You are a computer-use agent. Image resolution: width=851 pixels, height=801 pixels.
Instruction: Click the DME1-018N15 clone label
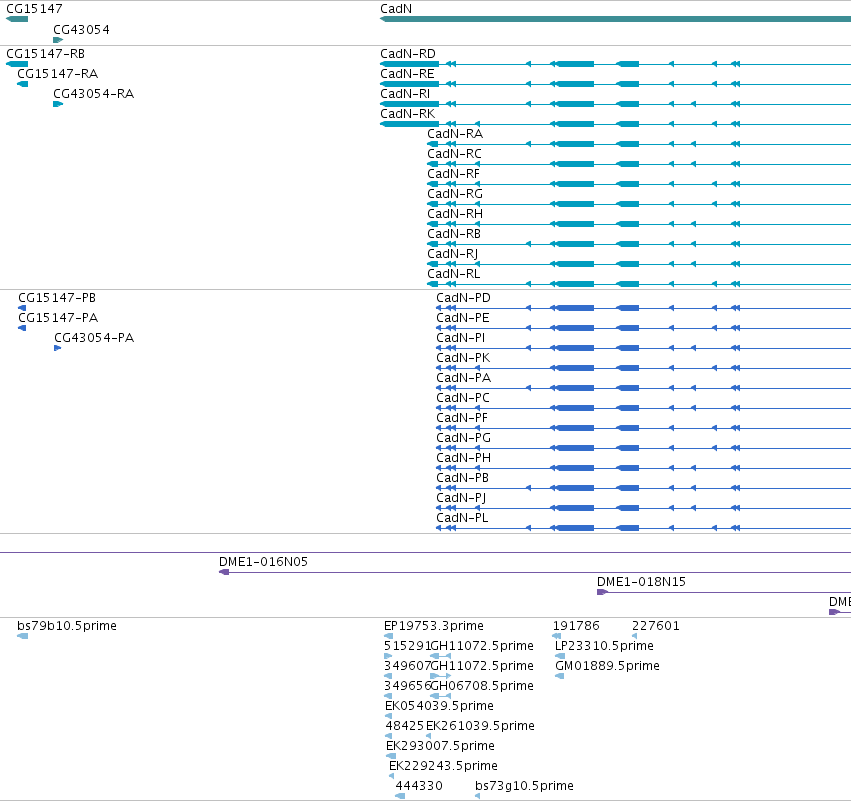[x=642, y=582]
